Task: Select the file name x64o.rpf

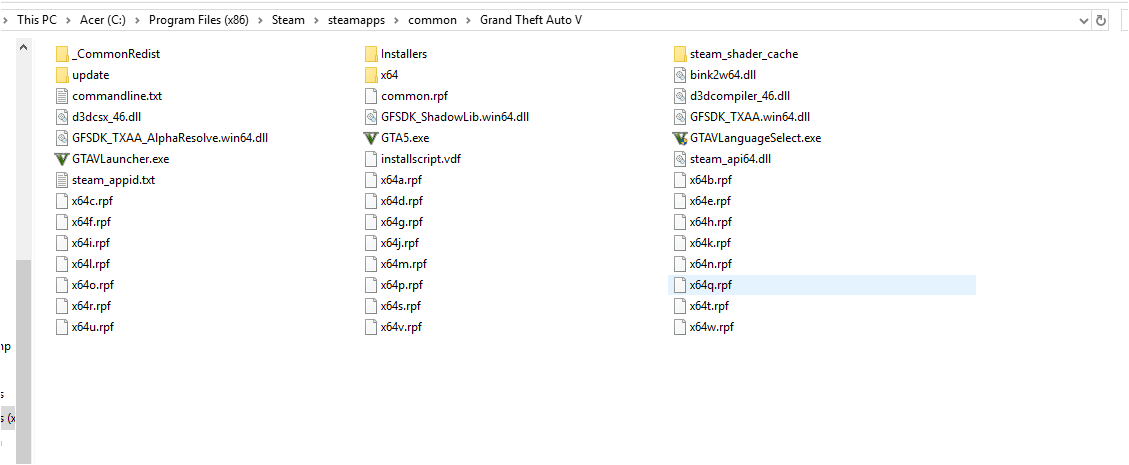Action: [93, 286]
